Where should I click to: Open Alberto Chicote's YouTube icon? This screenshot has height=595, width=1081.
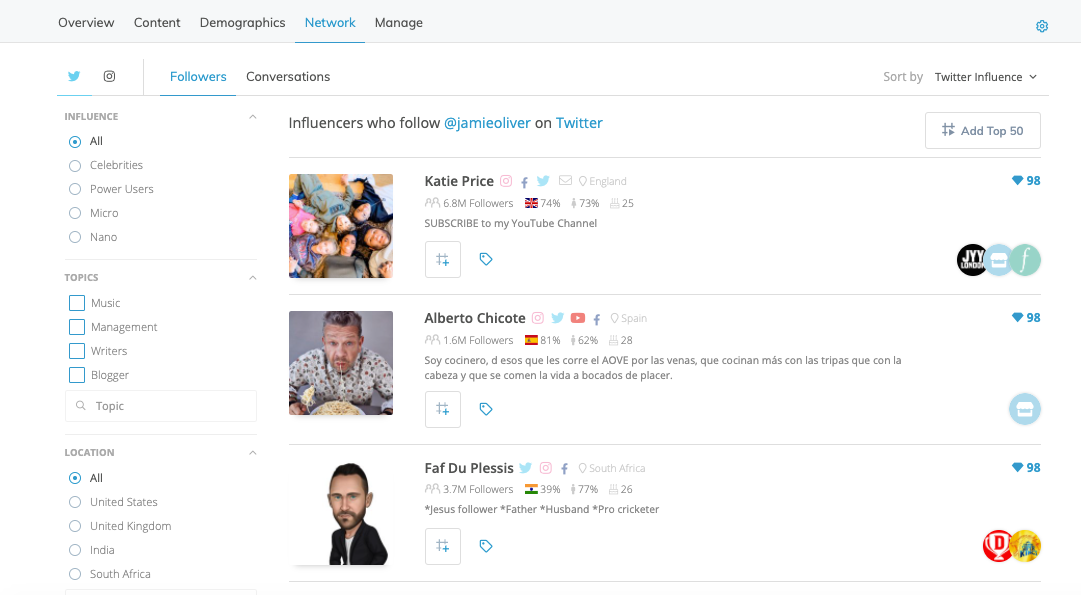tap(578, 318)
